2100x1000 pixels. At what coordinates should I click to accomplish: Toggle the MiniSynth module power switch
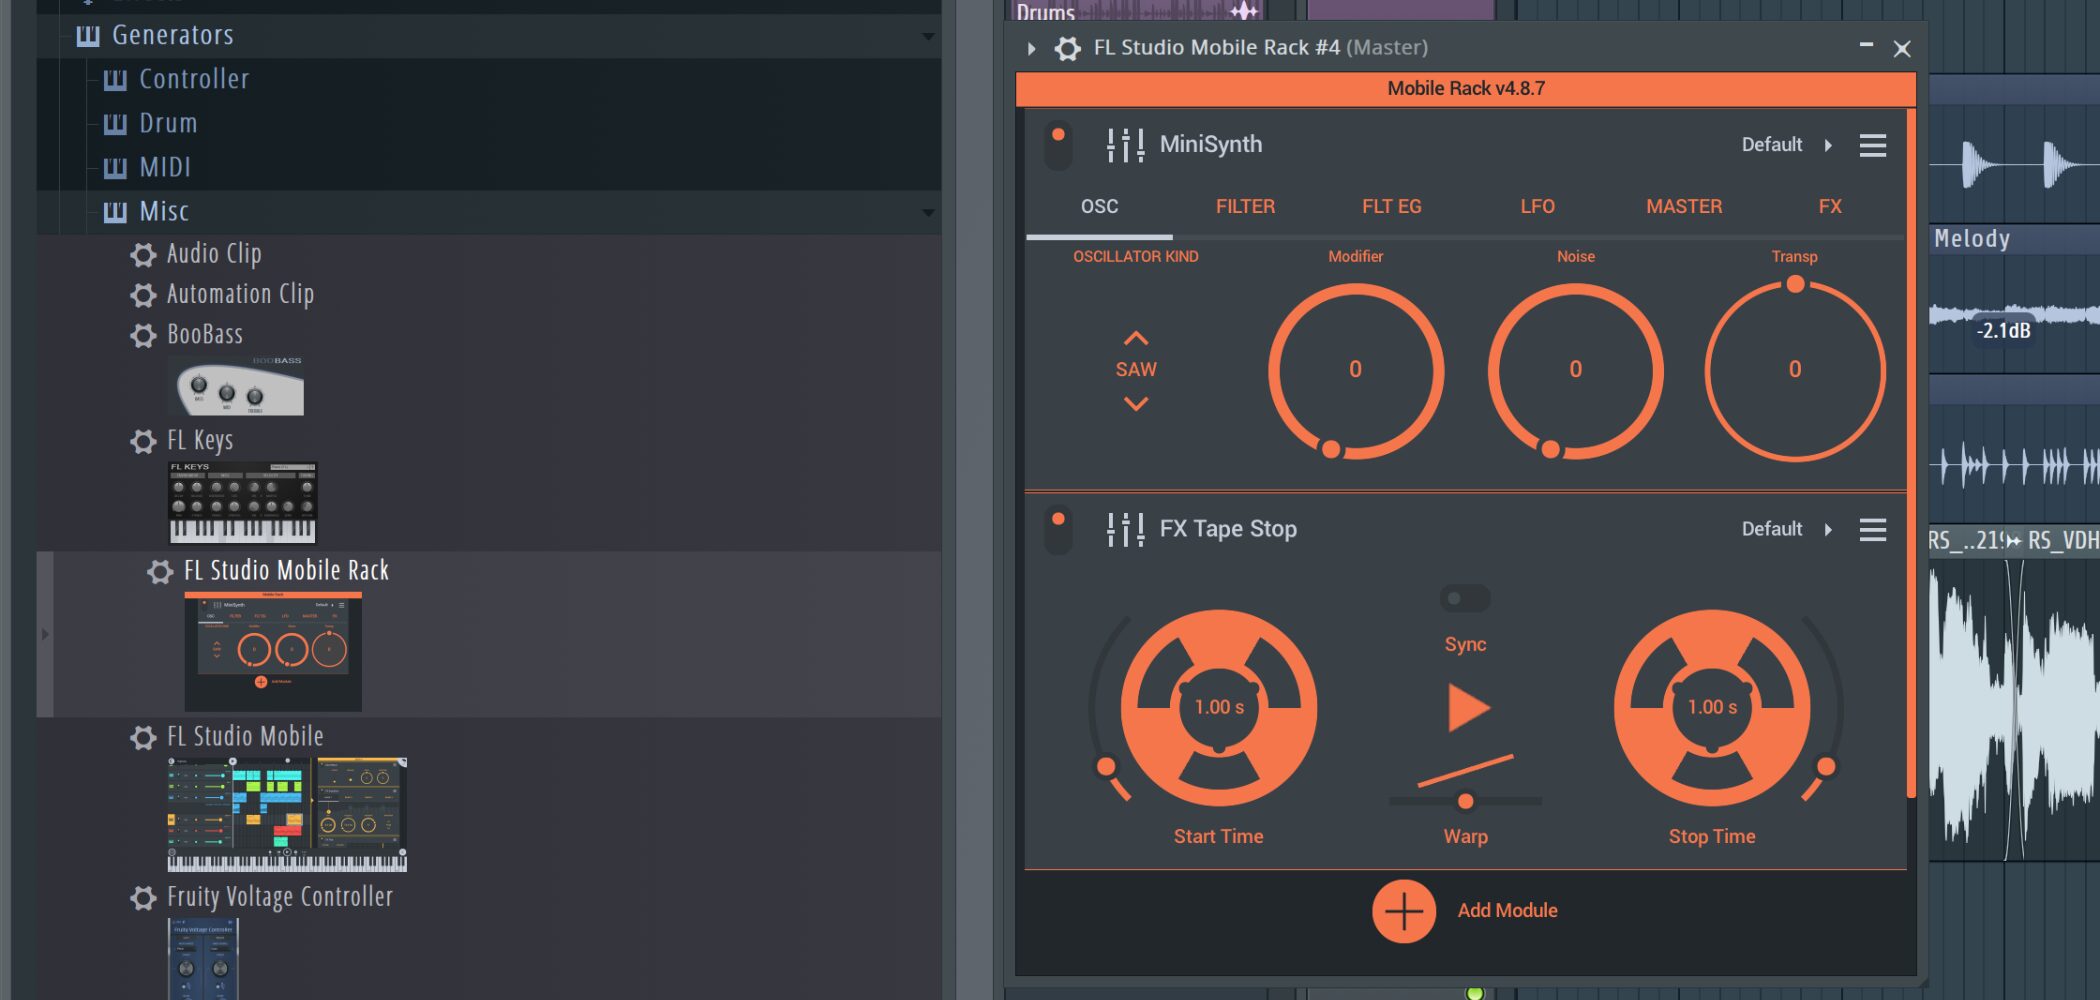pyautogui.click(x=1058, y=145)
